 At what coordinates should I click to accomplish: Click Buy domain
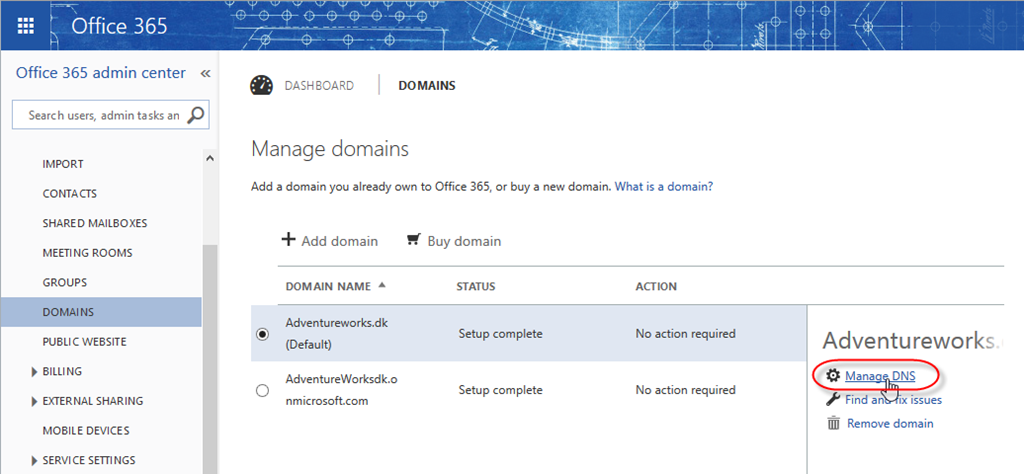tap(464, 241)
